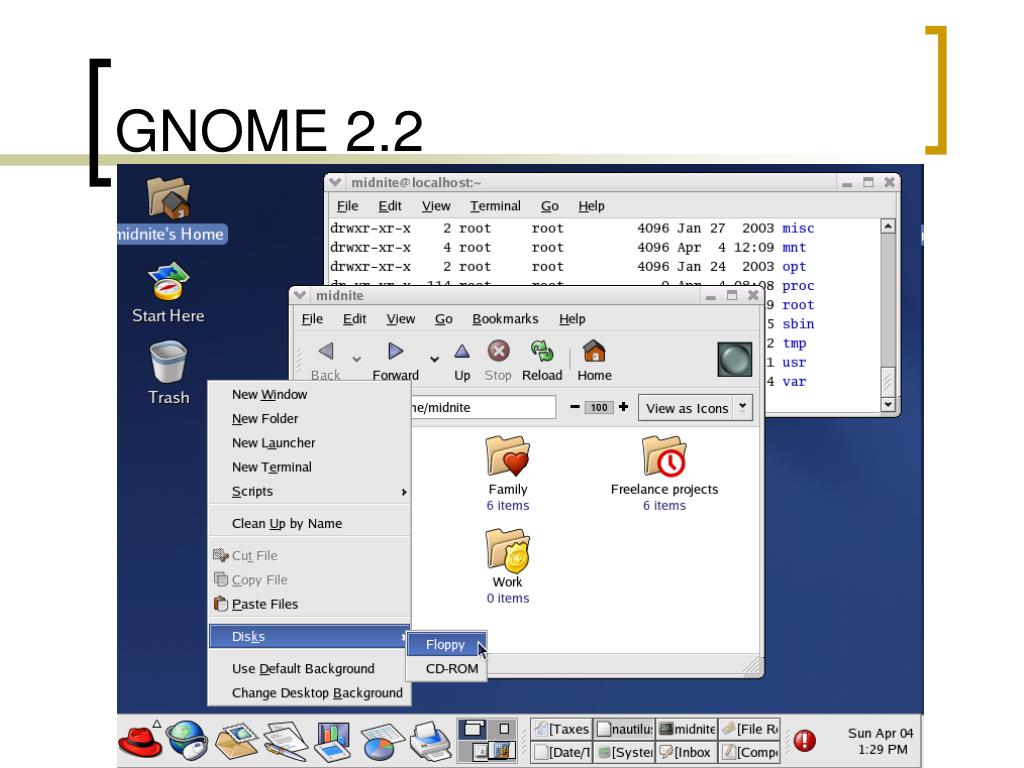This screenshot has height=768, width=1024.
Task: Switch to the first workspace
Action: point(473,728)
